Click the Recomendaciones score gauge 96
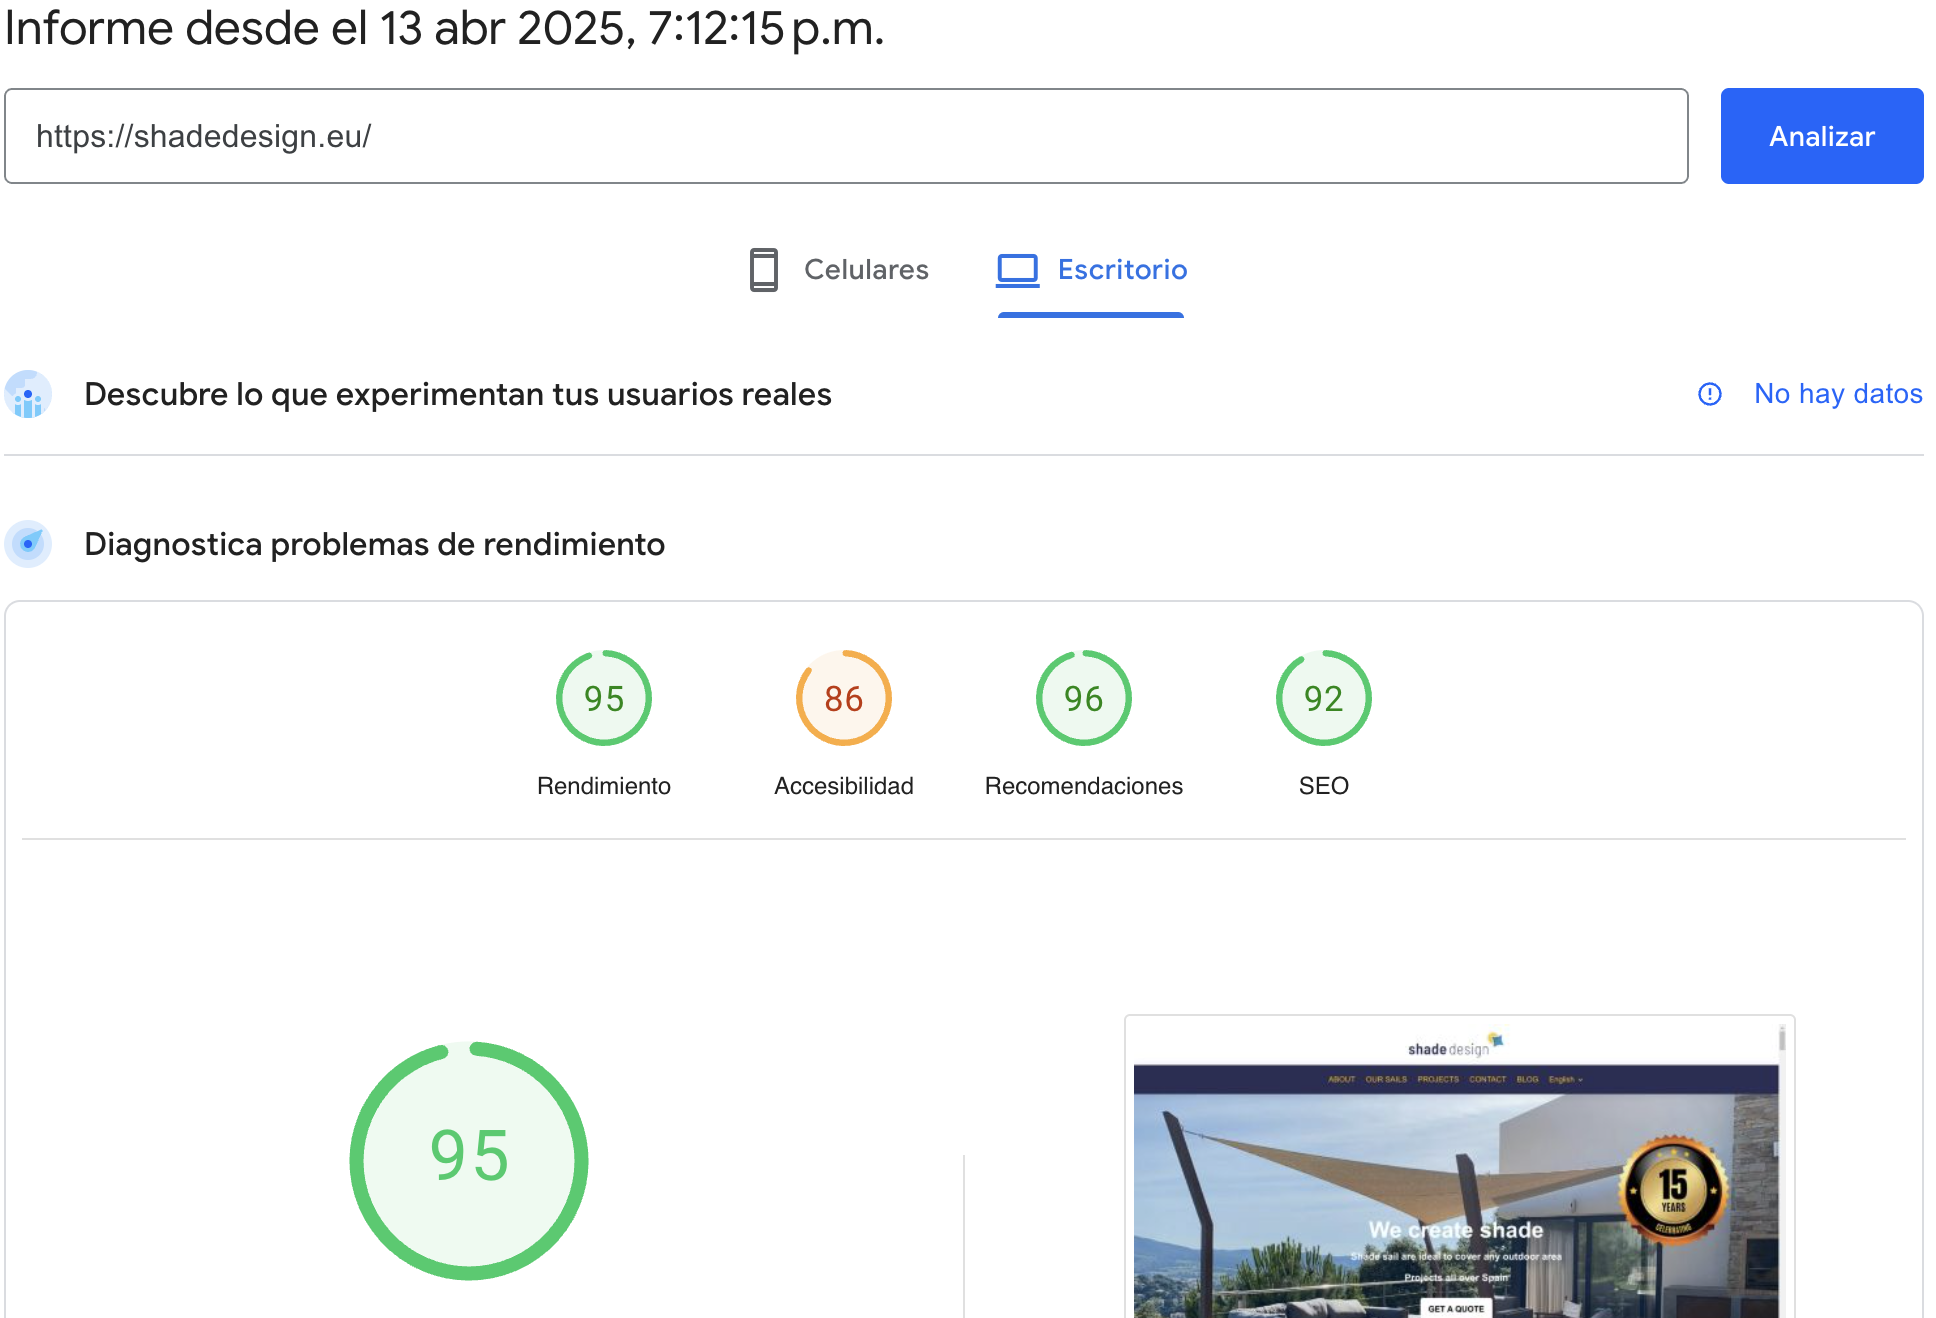This screenshot has height=1318, width=1936. point(1083,698)
